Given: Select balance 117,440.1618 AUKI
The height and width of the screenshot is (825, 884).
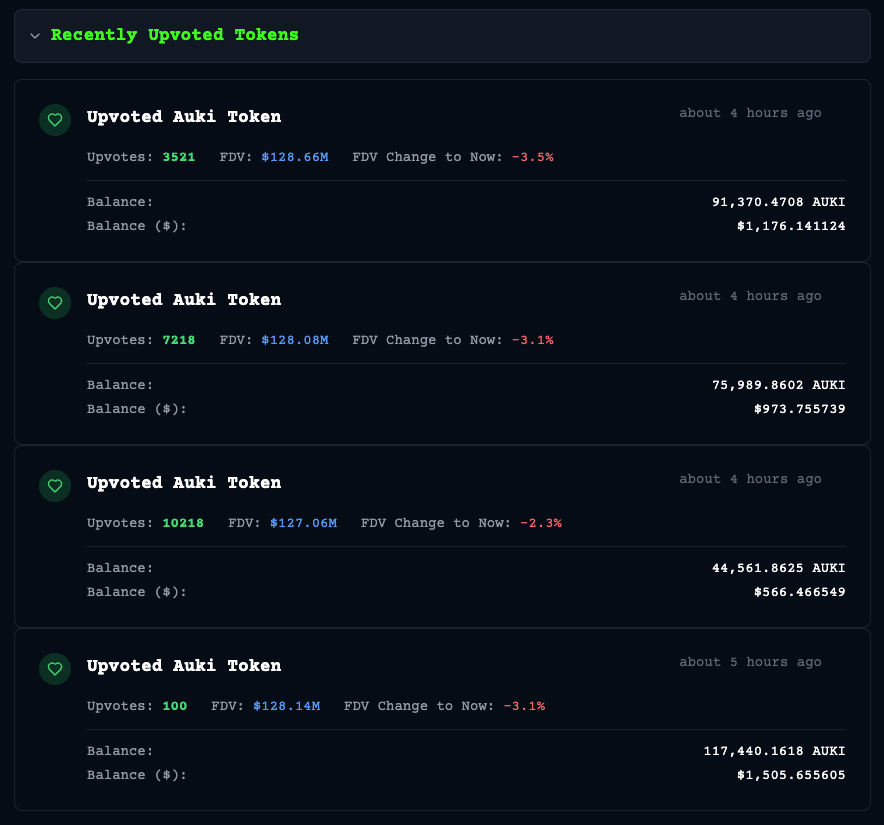Looking at the screenshot, I should click(x=775, y=751).
